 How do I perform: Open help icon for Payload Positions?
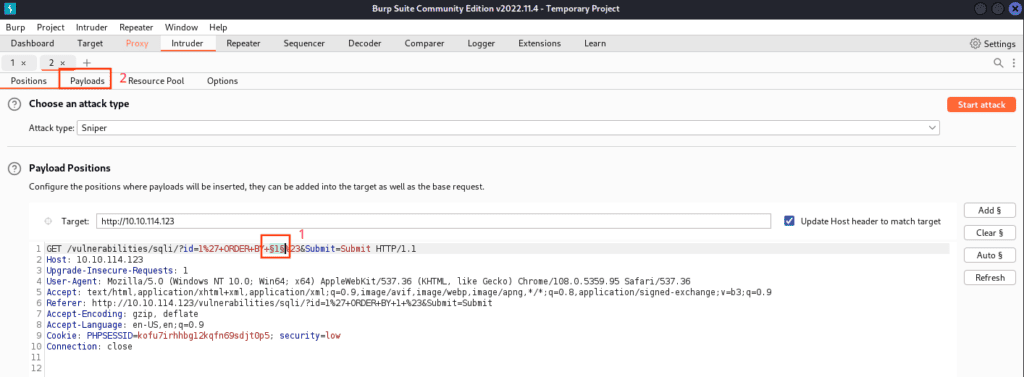[x=13, y=169]
